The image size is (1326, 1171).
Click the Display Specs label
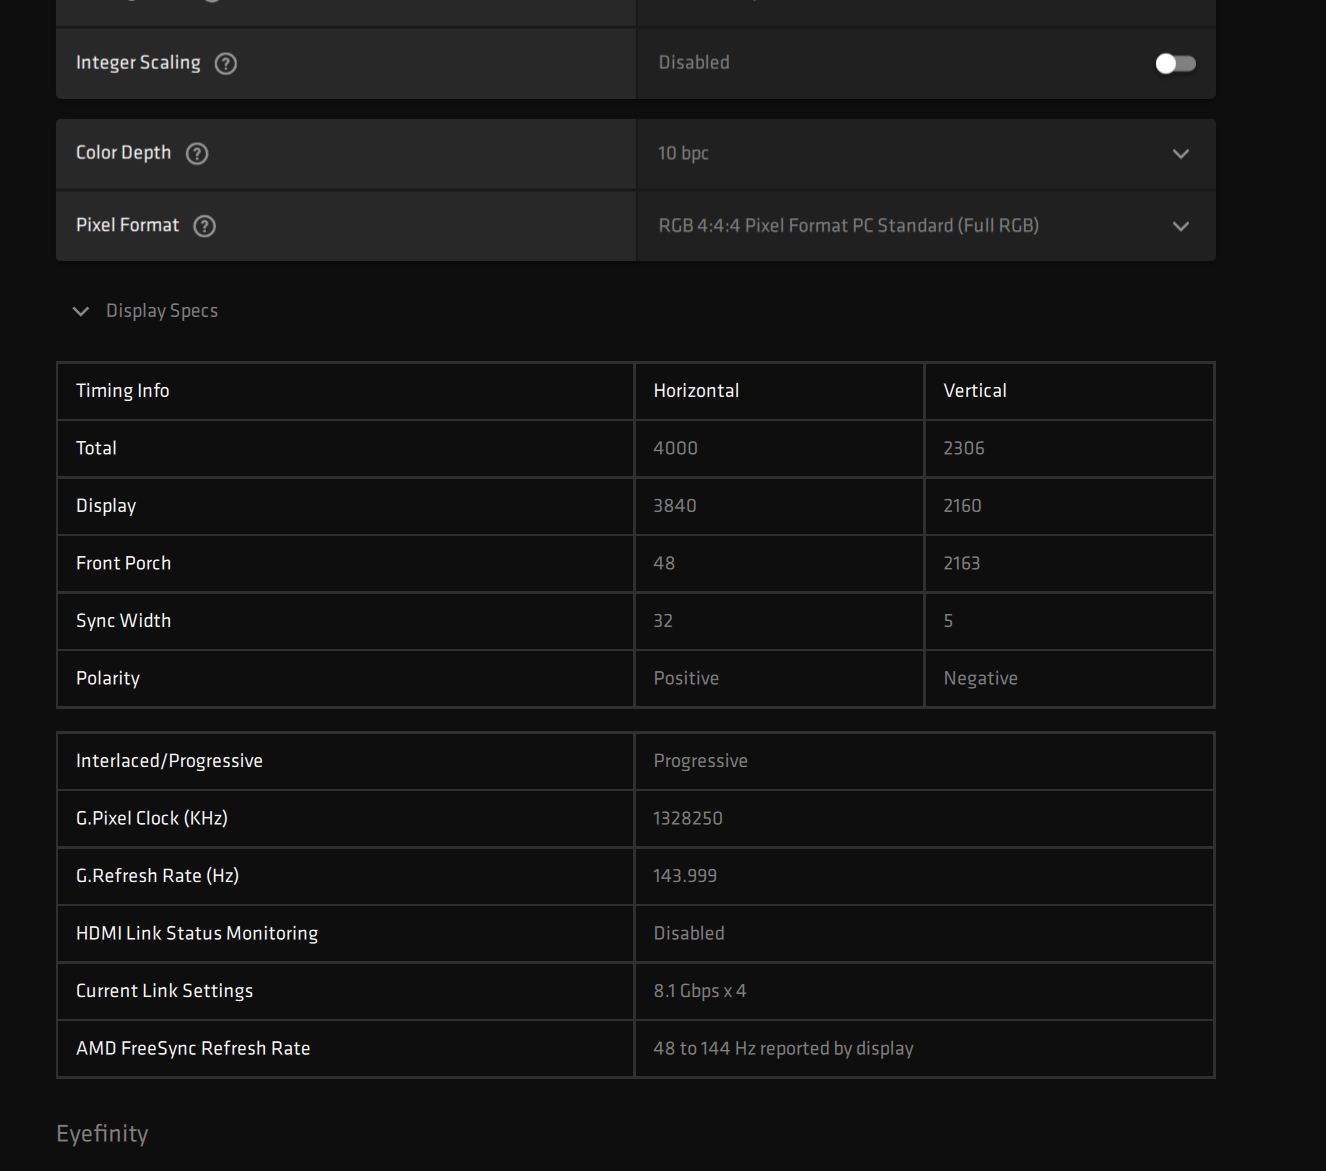(162, 311)
